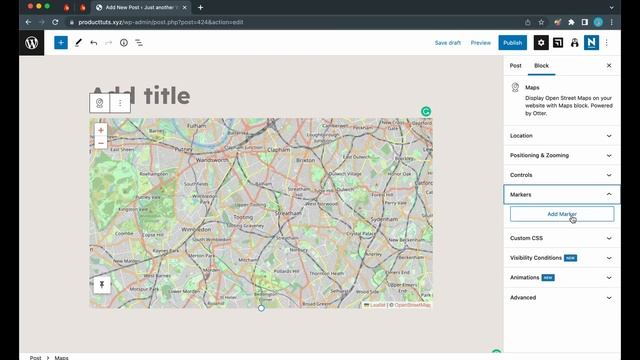Collapse the Markers panel
Image resolution: width=640 pixels, height=360 pixels.
point(562,194)
